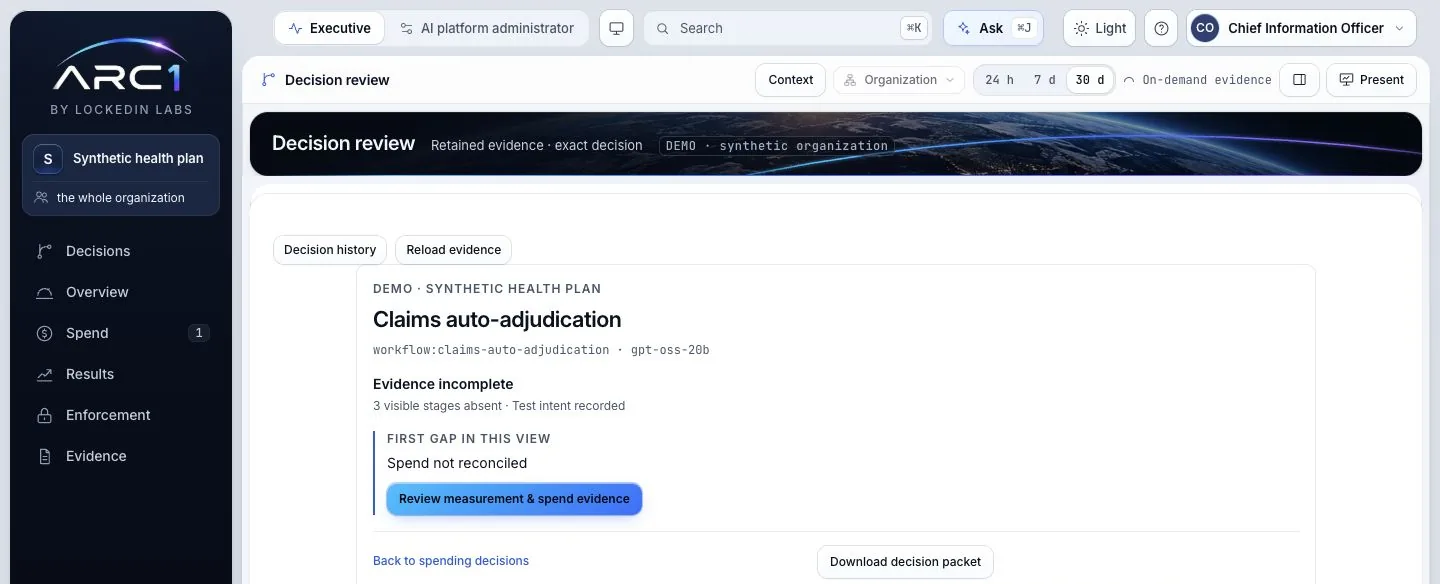
Task: Switch to AI platform administrator tab
Action: point(487,28)
